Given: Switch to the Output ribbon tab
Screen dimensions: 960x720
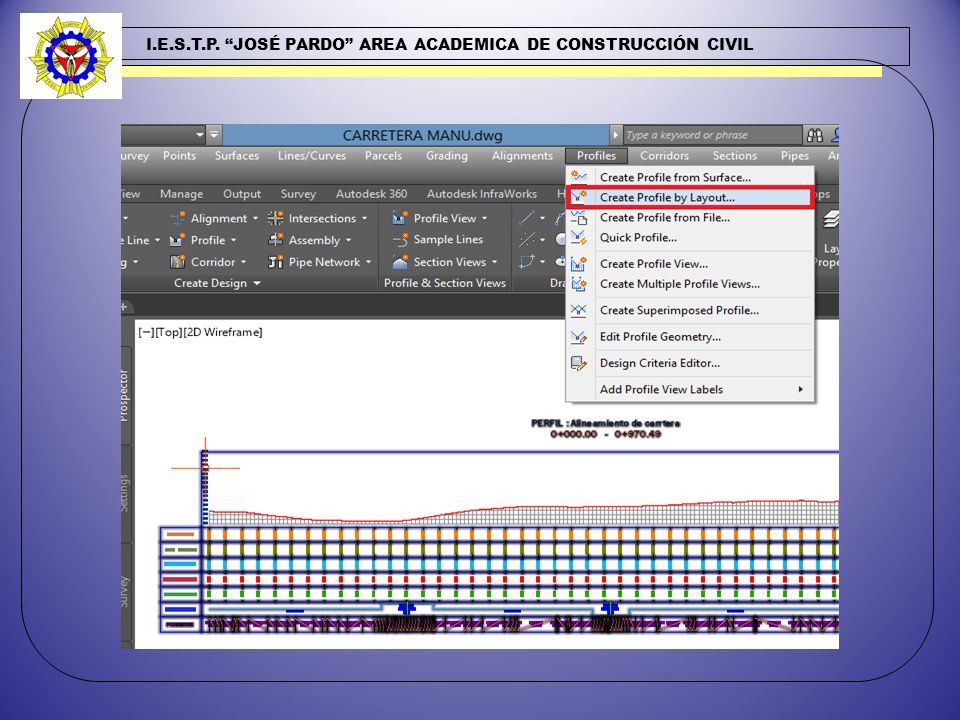Looking at the screenshot, I should (242, 194).
